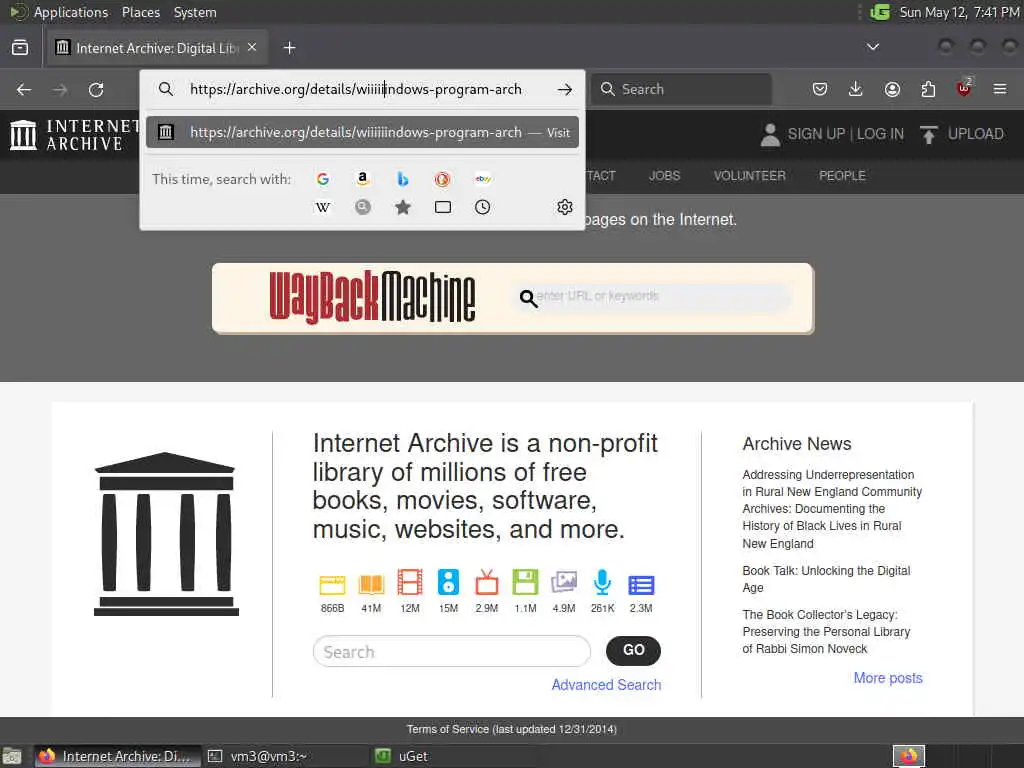Click the Internet Archive logo in header
The image size is (1024, 768).
click(x=74, y=135)
